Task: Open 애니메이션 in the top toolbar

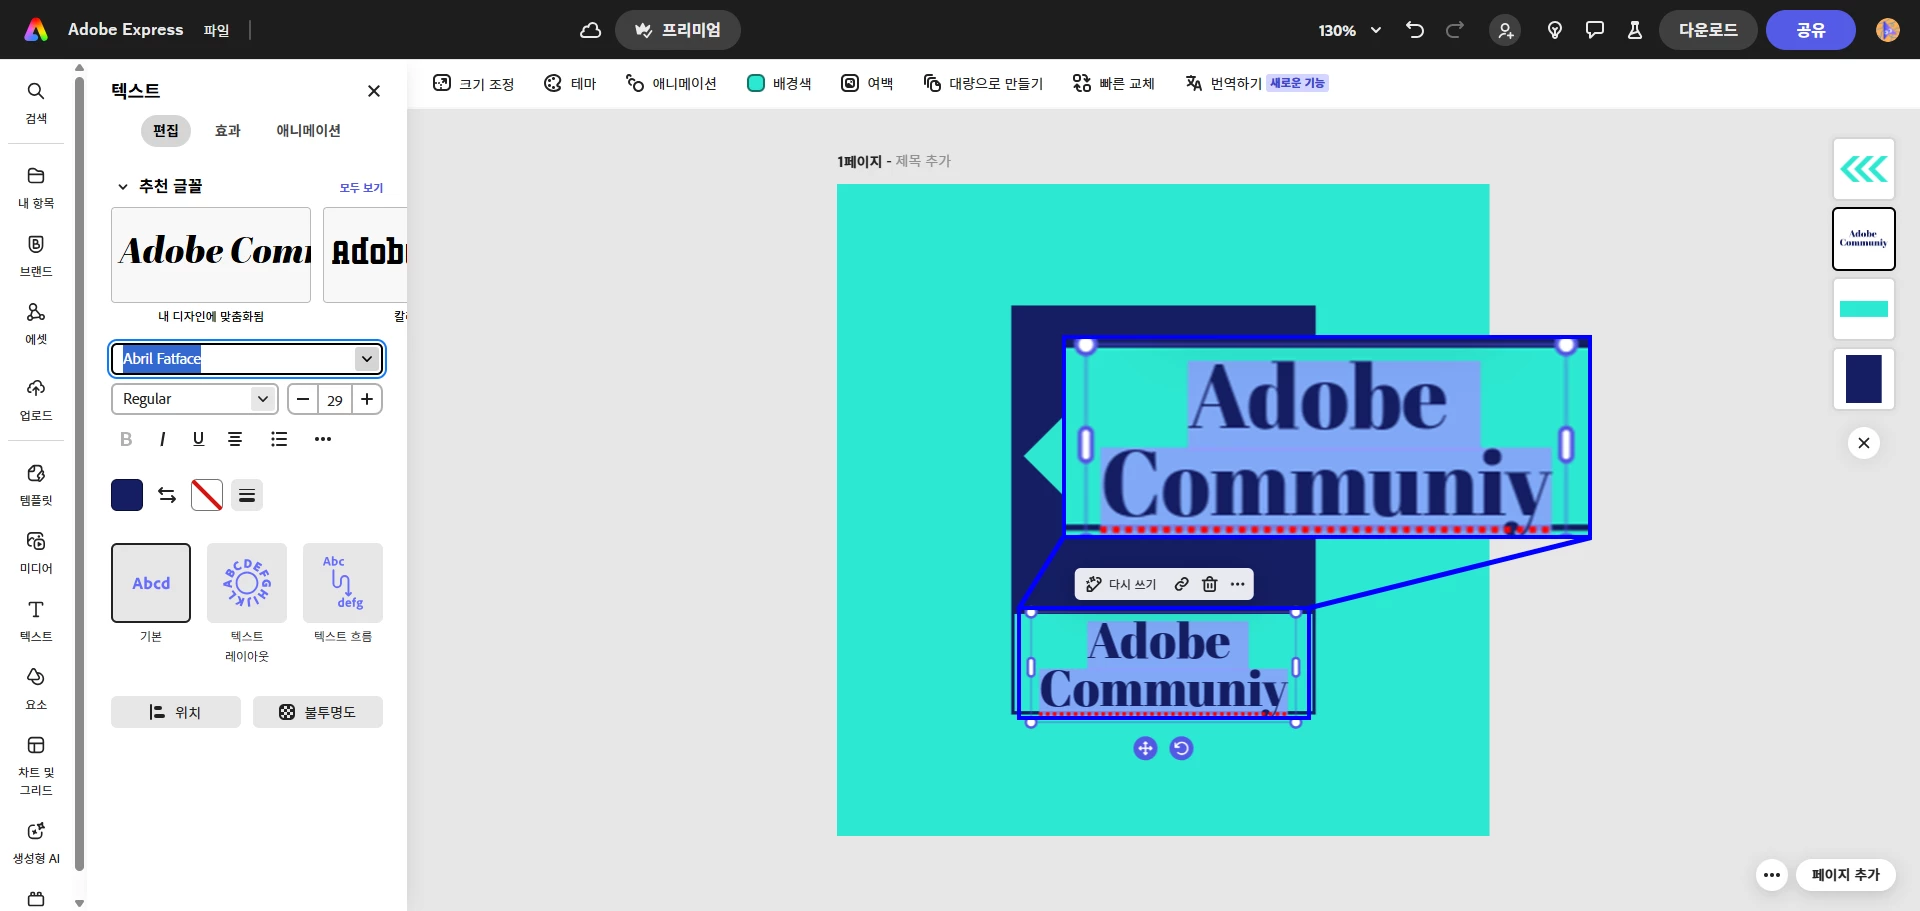Action: pyautogui.click(x=671, y=83)
